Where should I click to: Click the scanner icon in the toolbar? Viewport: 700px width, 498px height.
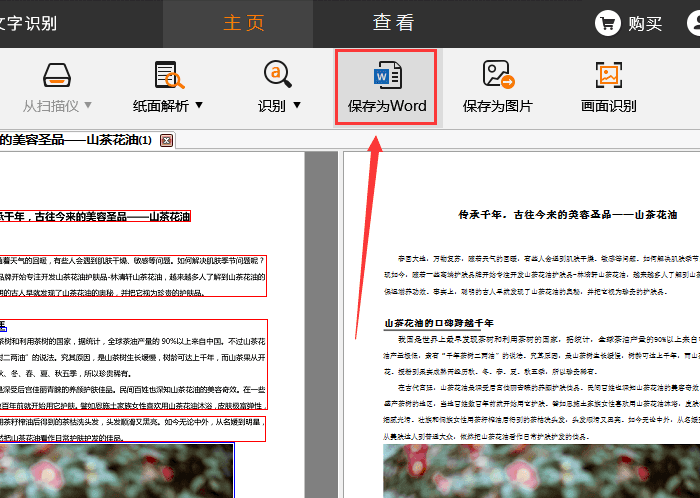point(57,75)
